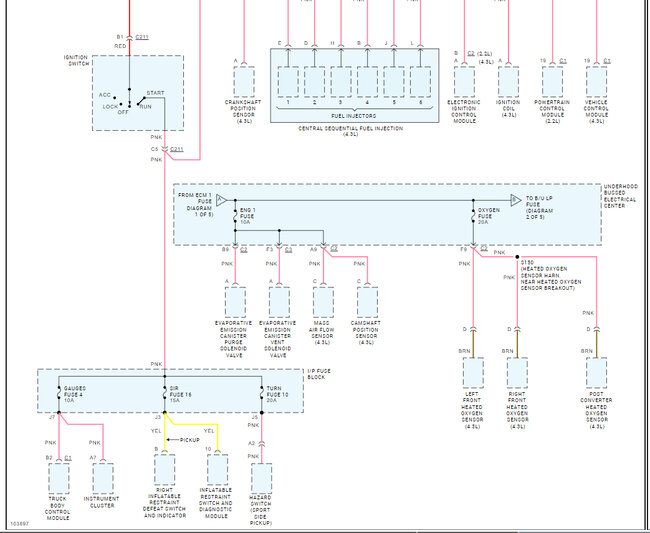Click the triangle A connector symbol

(x=221, y=201)
